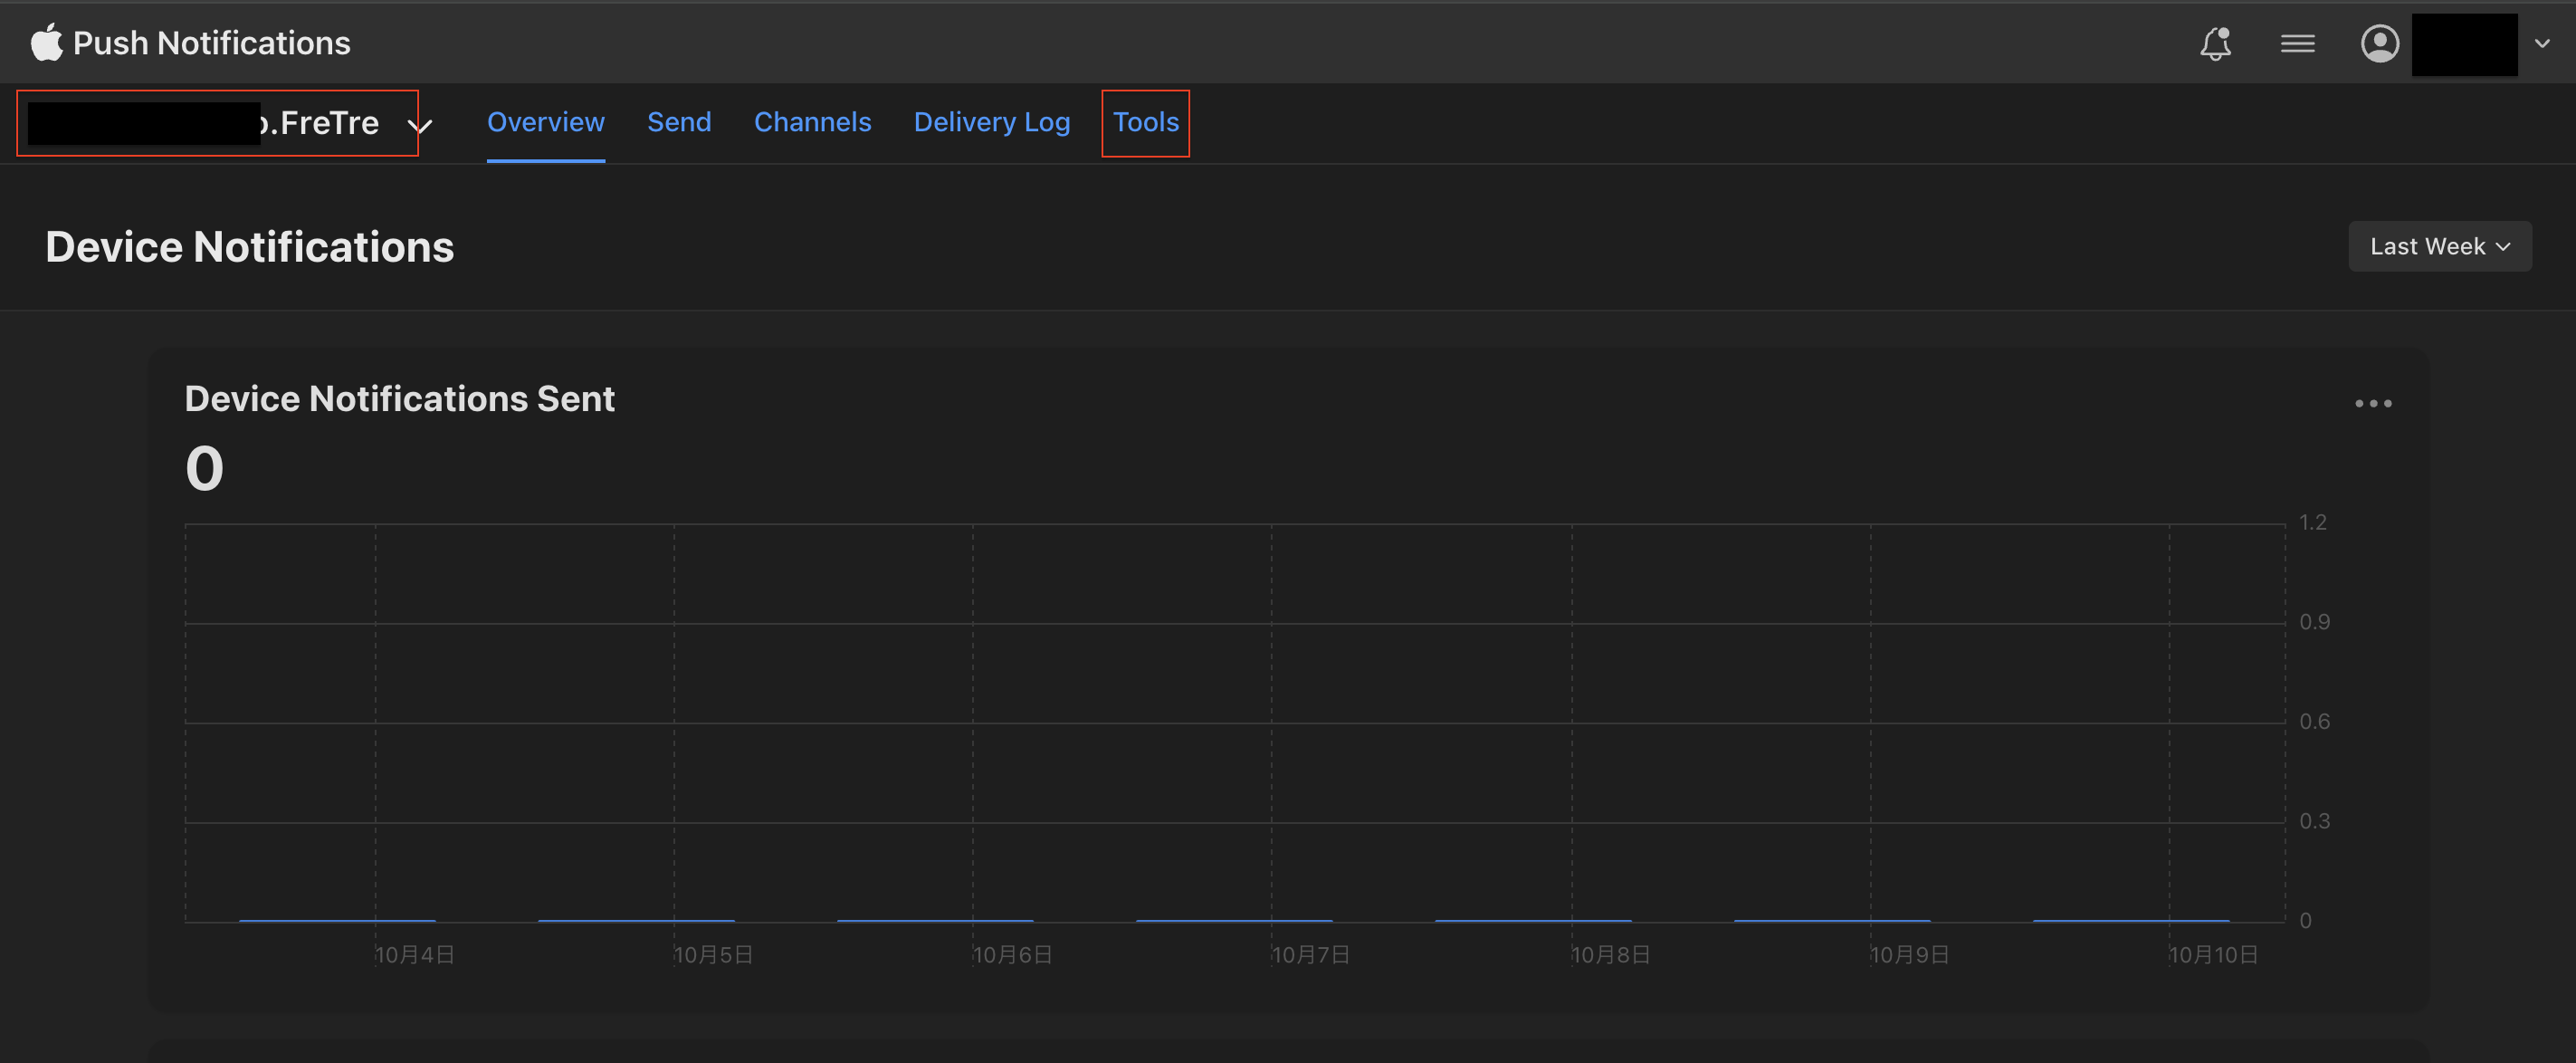This screenshot has height=1063, width=2576.
Task: Go to the Delivery Log tab
Action: click(x=991, y=122)
